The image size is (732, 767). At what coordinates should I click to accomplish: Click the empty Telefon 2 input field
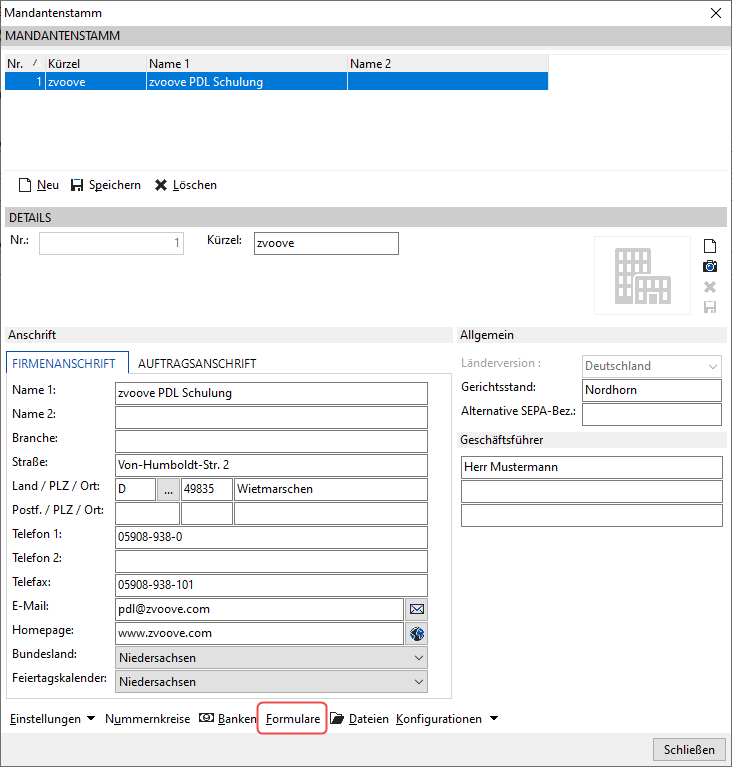[271, 562]
